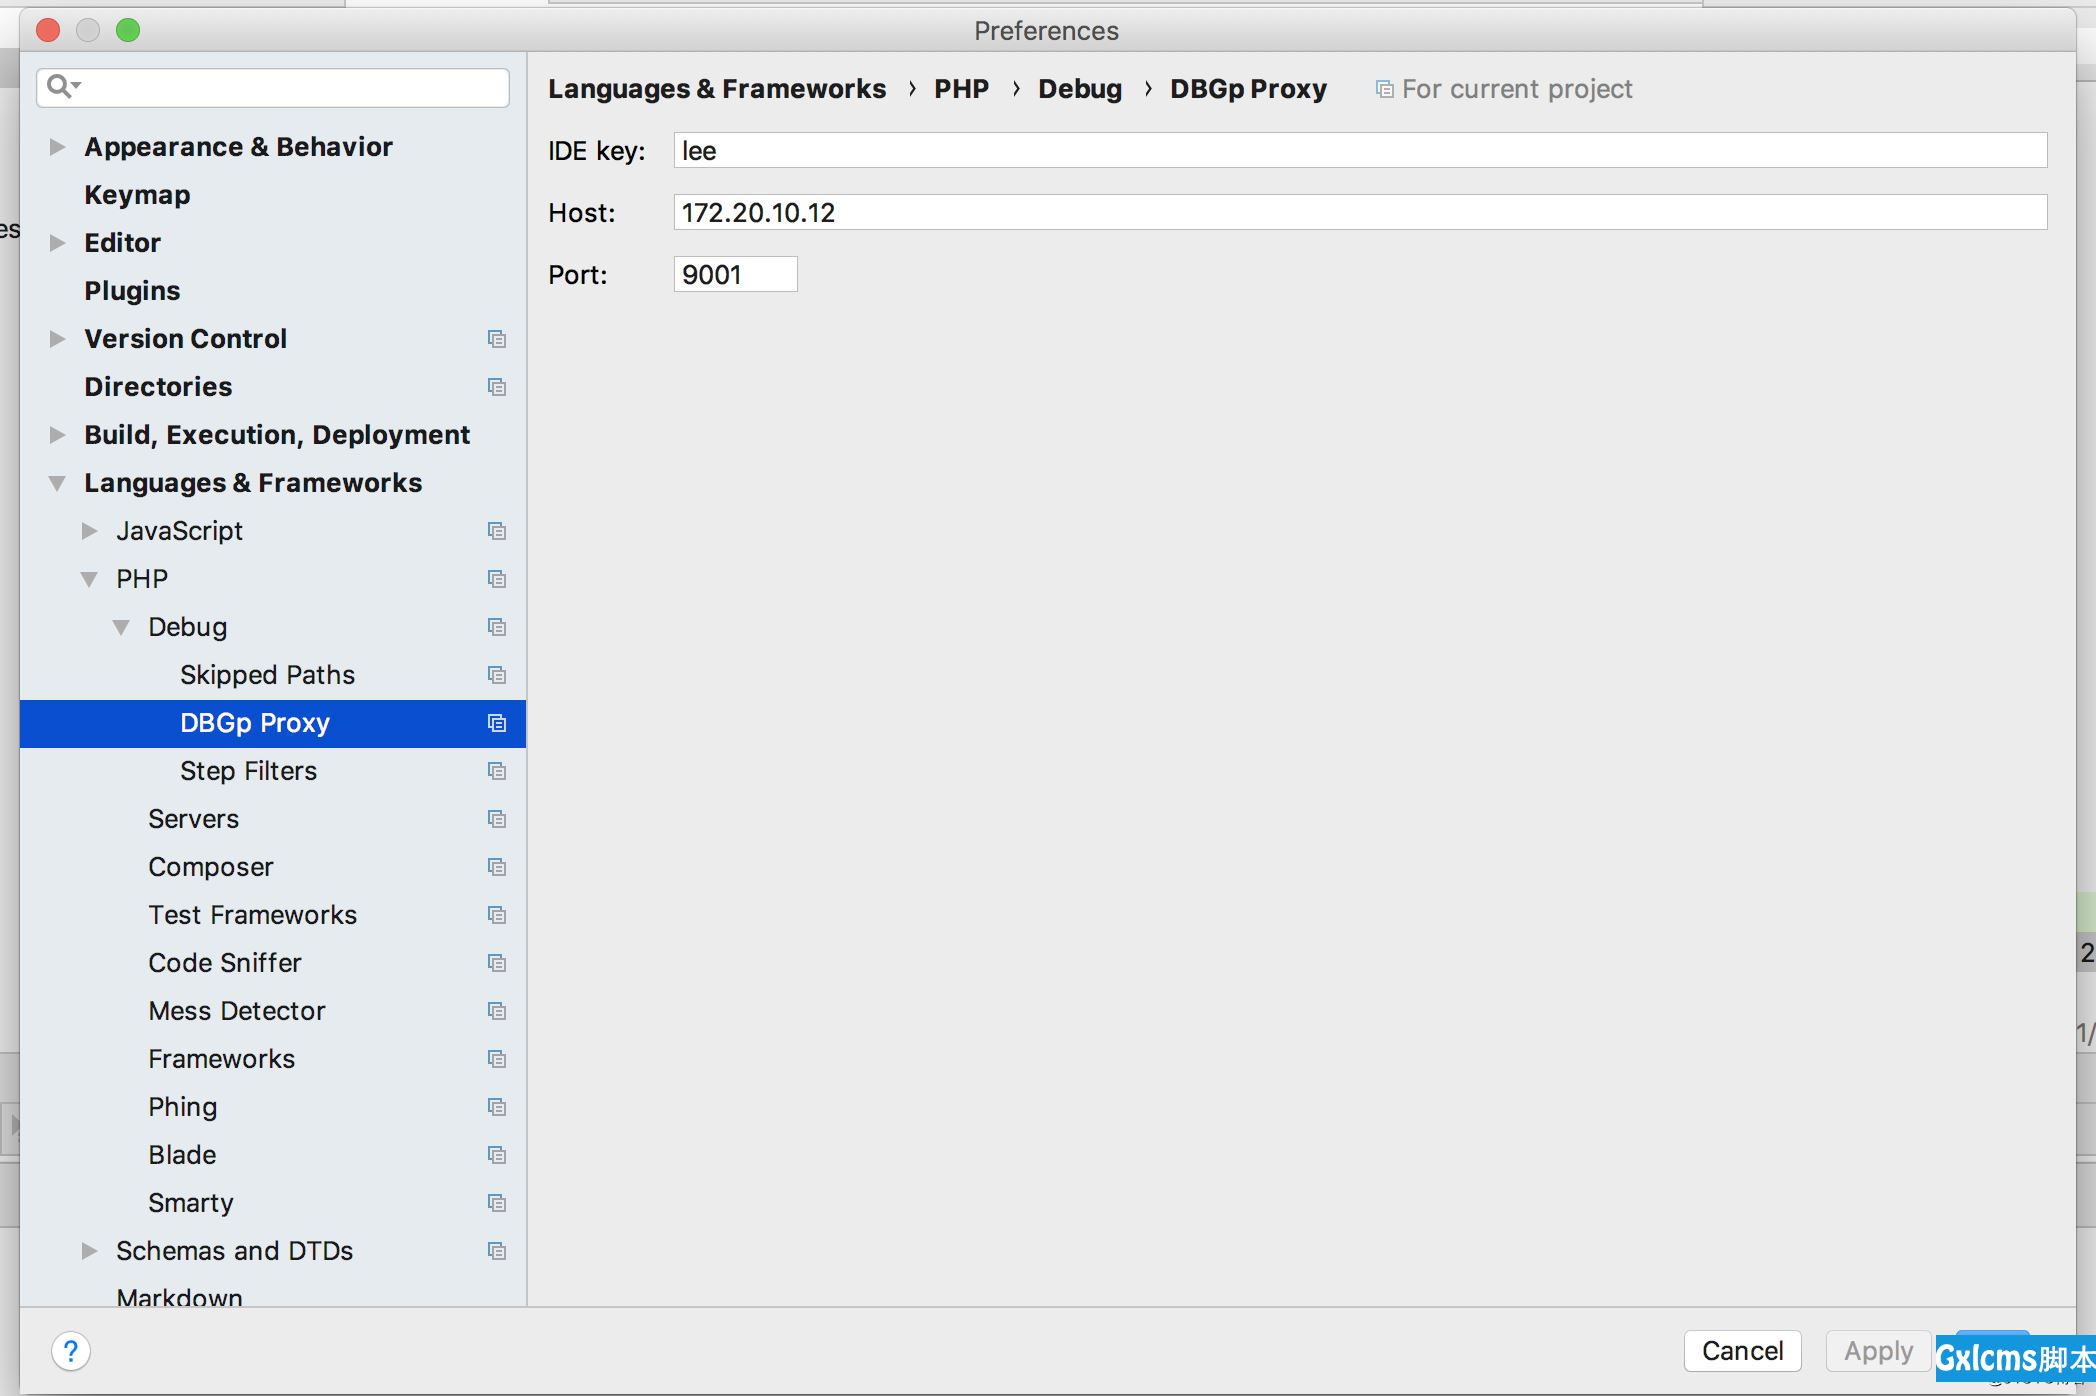The image size is (2096, 1396).
Task: Click the For current project icon in header
Action: pyautogui.click(x=1385, y=90)
